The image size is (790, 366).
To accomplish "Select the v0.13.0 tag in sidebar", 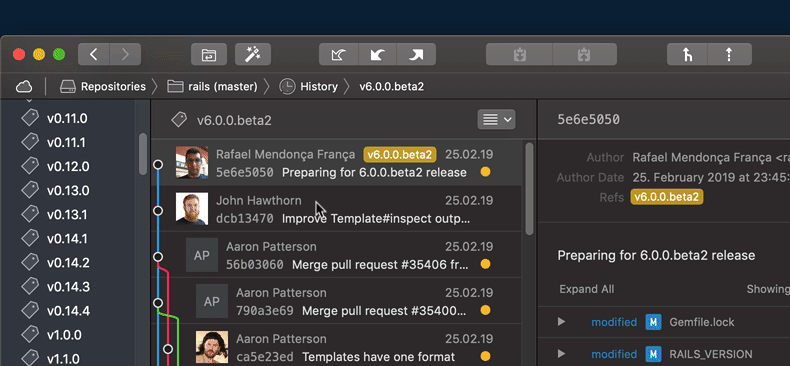I will 68,191.
